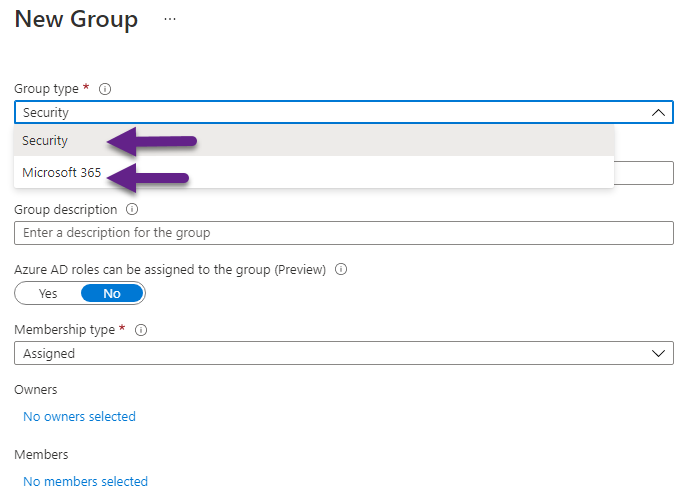Click the Owners section label

pos(36,390)
